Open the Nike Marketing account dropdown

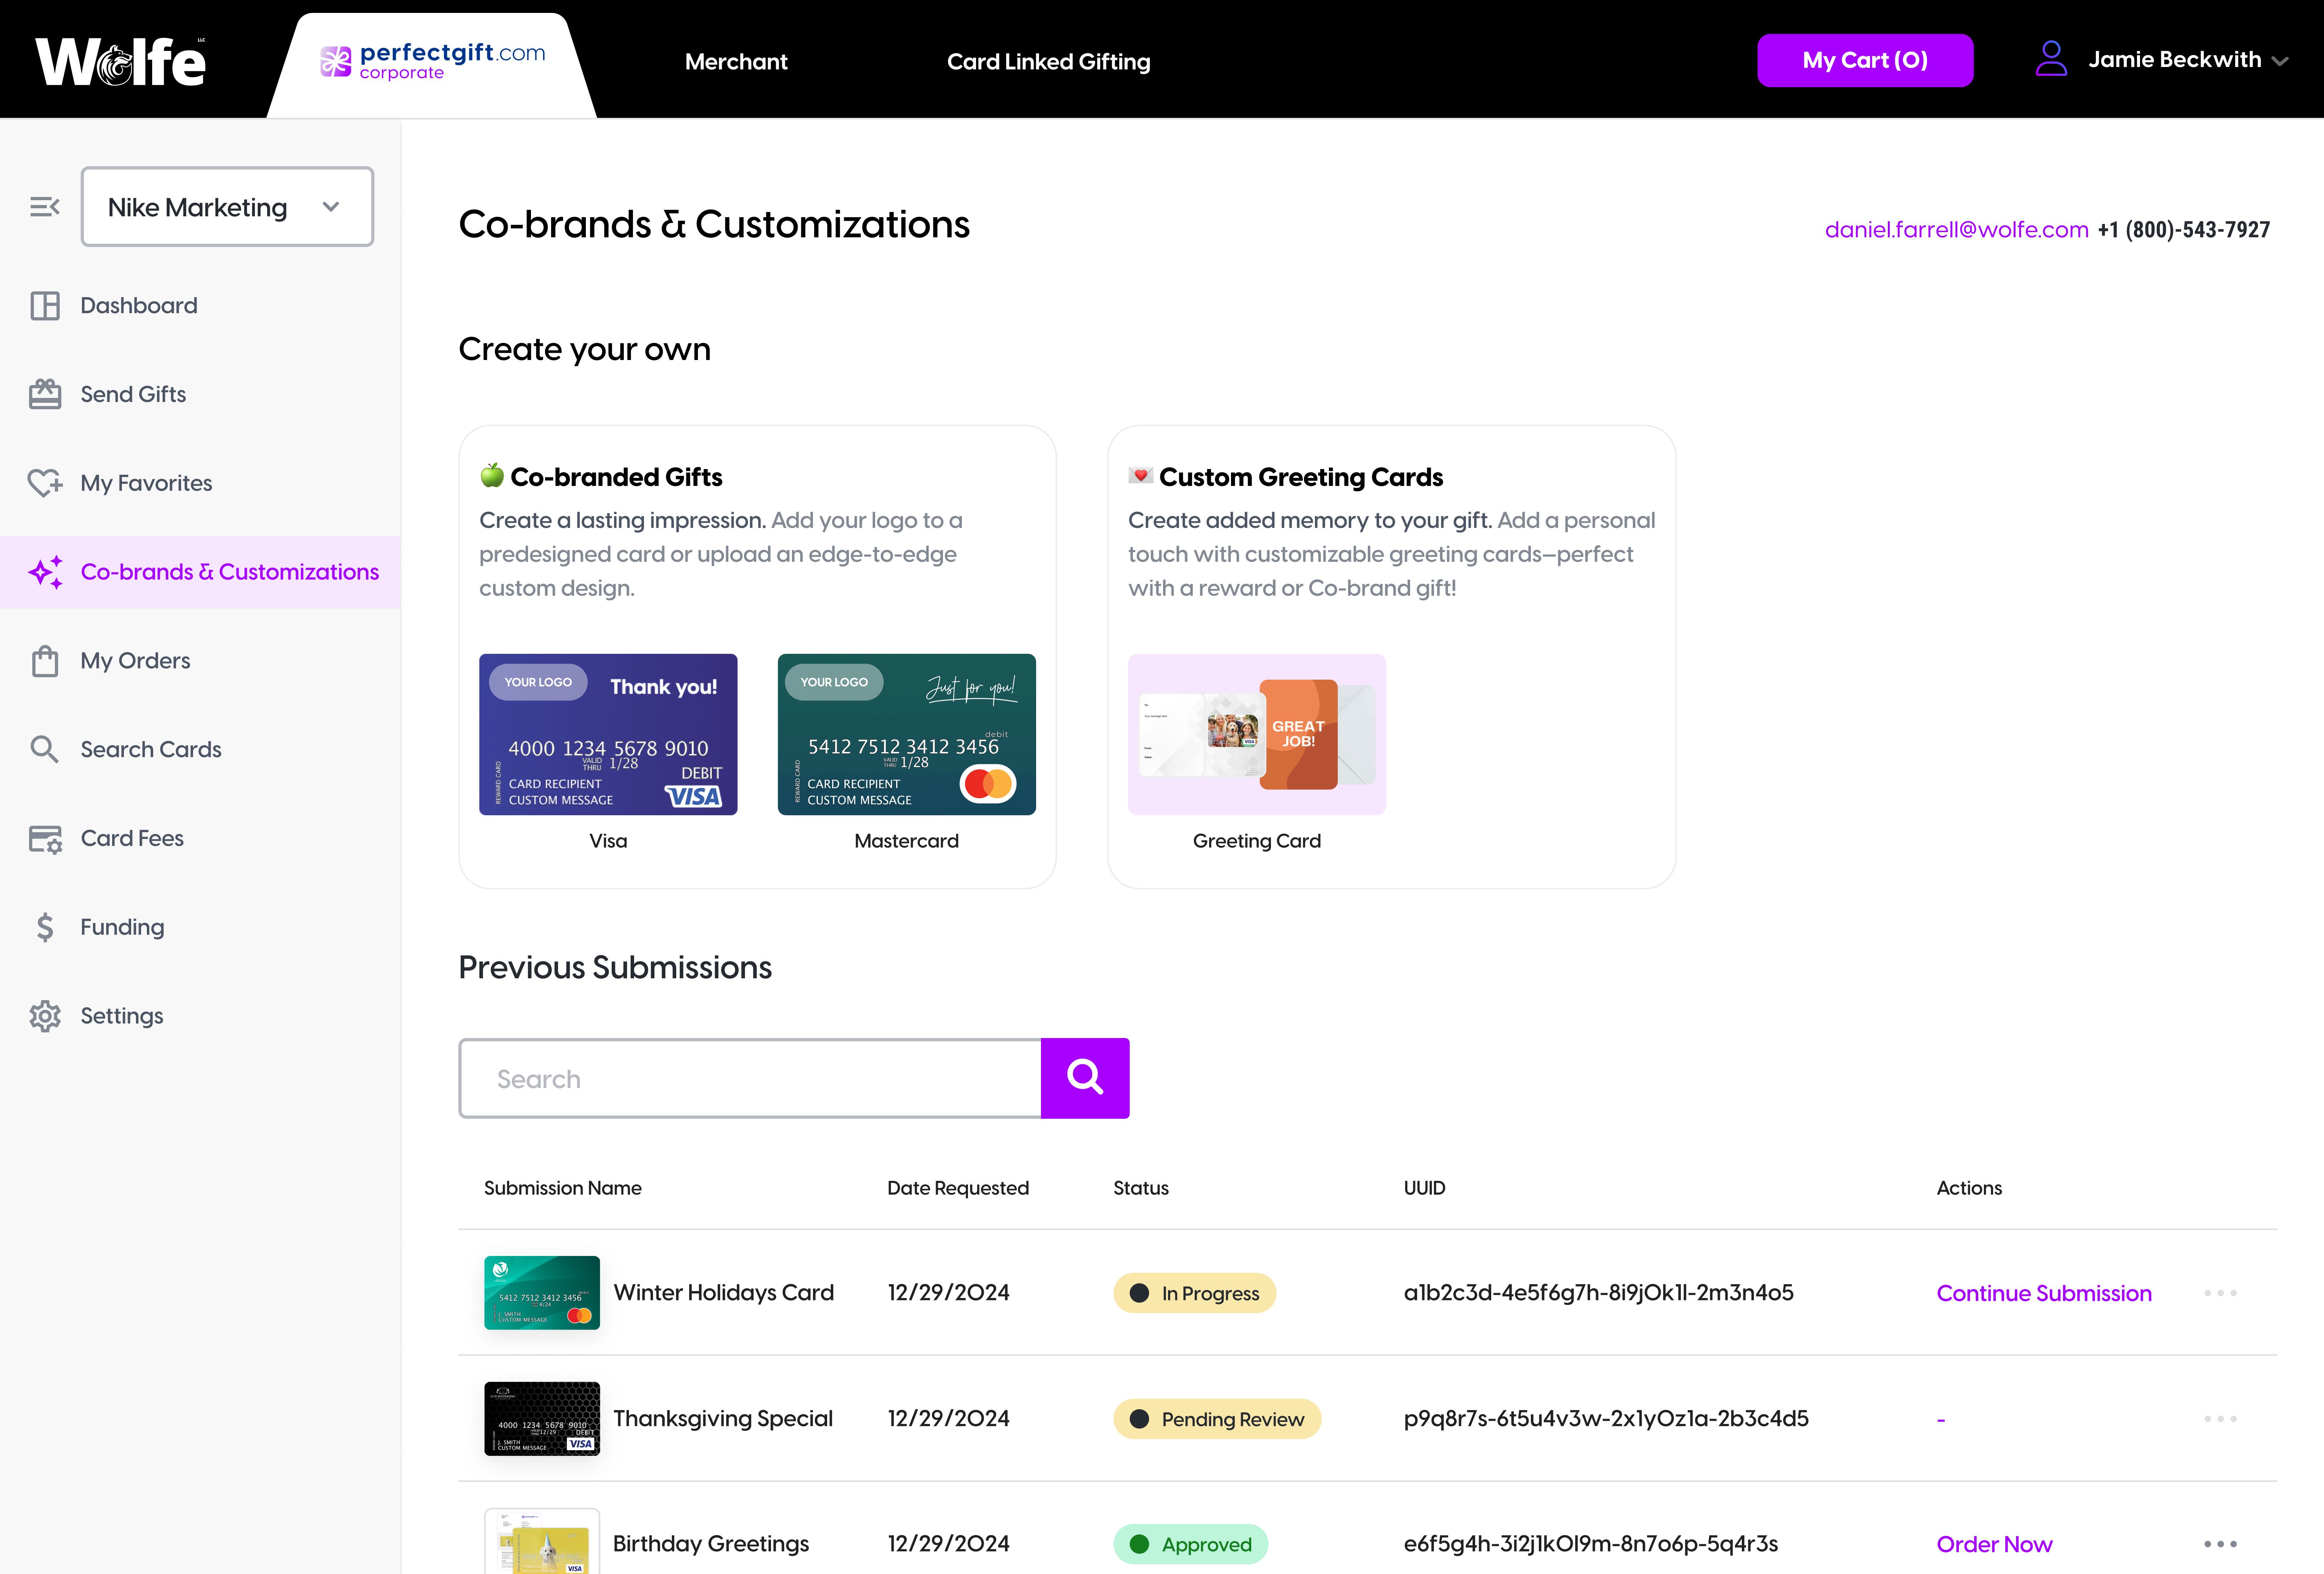tap(227, 207)
